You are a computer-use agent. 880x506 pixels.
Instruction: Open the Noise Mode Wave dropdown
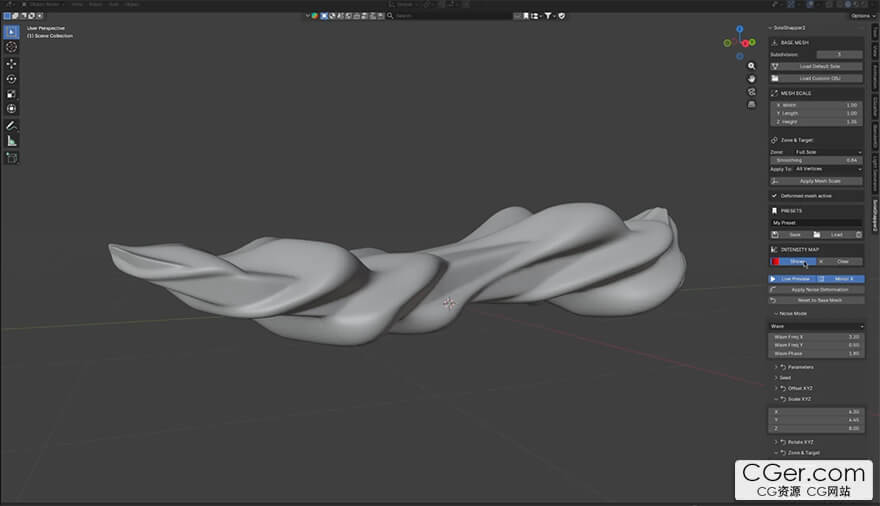tap(816, 326)
